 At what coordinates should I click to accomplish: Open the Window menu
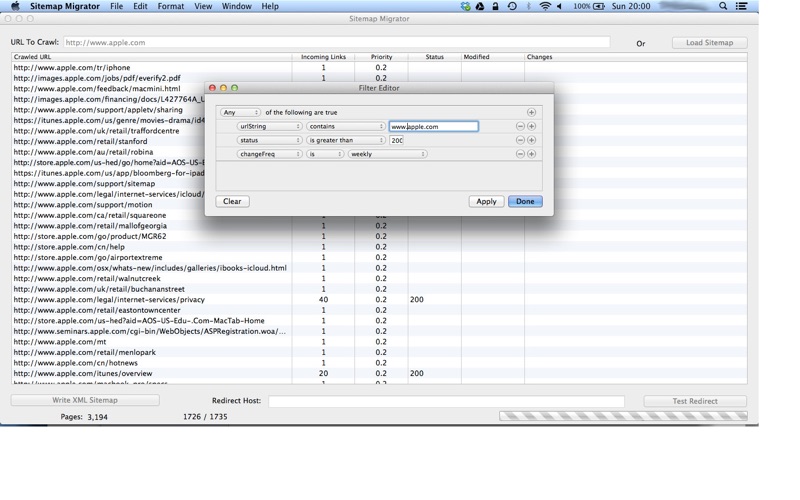click(x=236, y=6)
